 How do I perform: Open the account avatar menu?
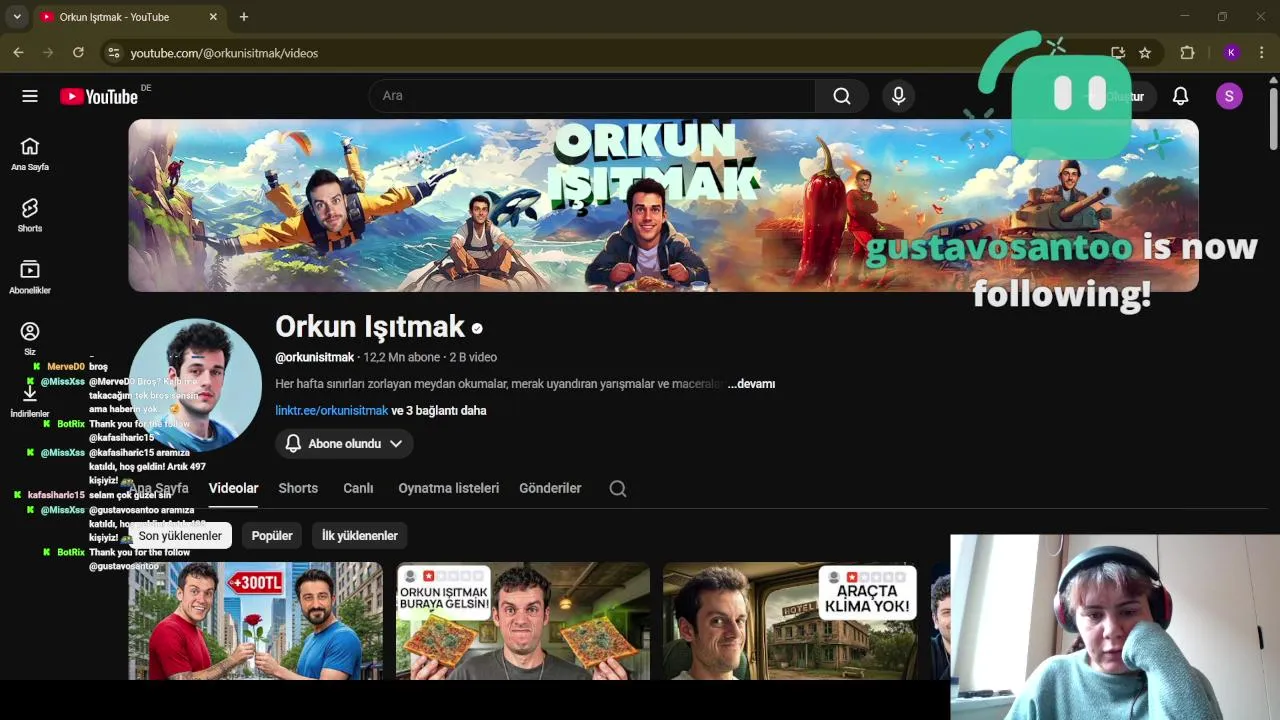1229,96
